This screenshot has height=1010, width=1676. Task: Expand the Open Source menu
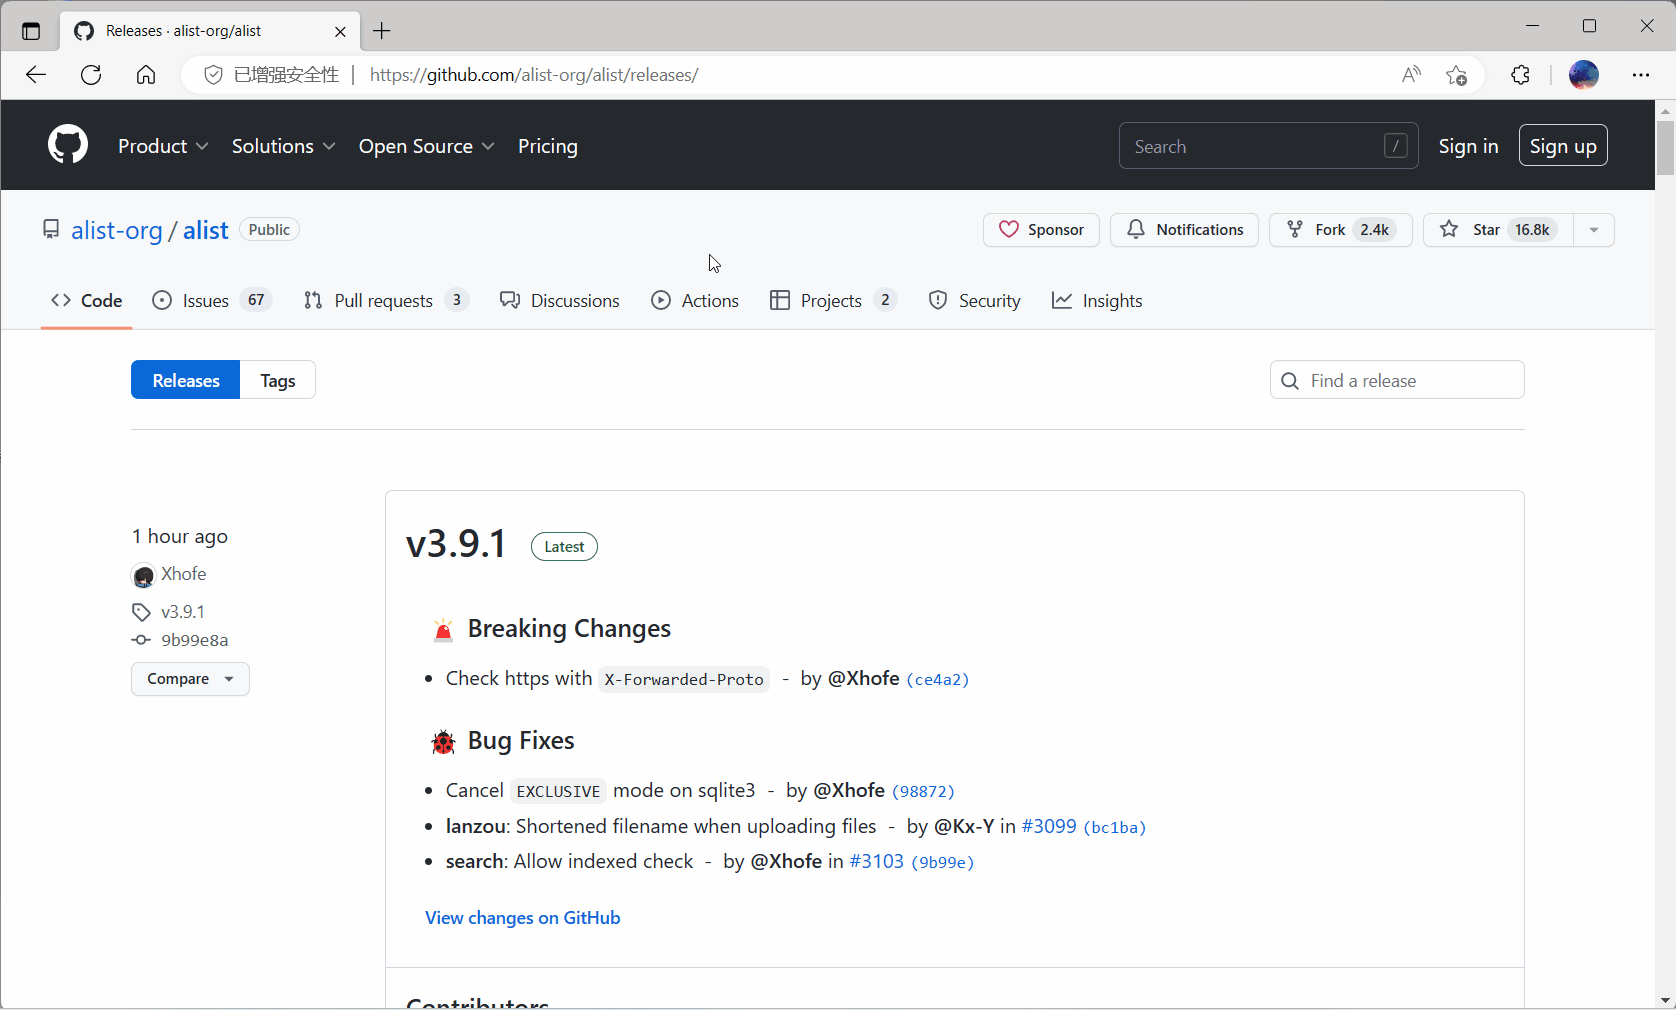[427, 146]
